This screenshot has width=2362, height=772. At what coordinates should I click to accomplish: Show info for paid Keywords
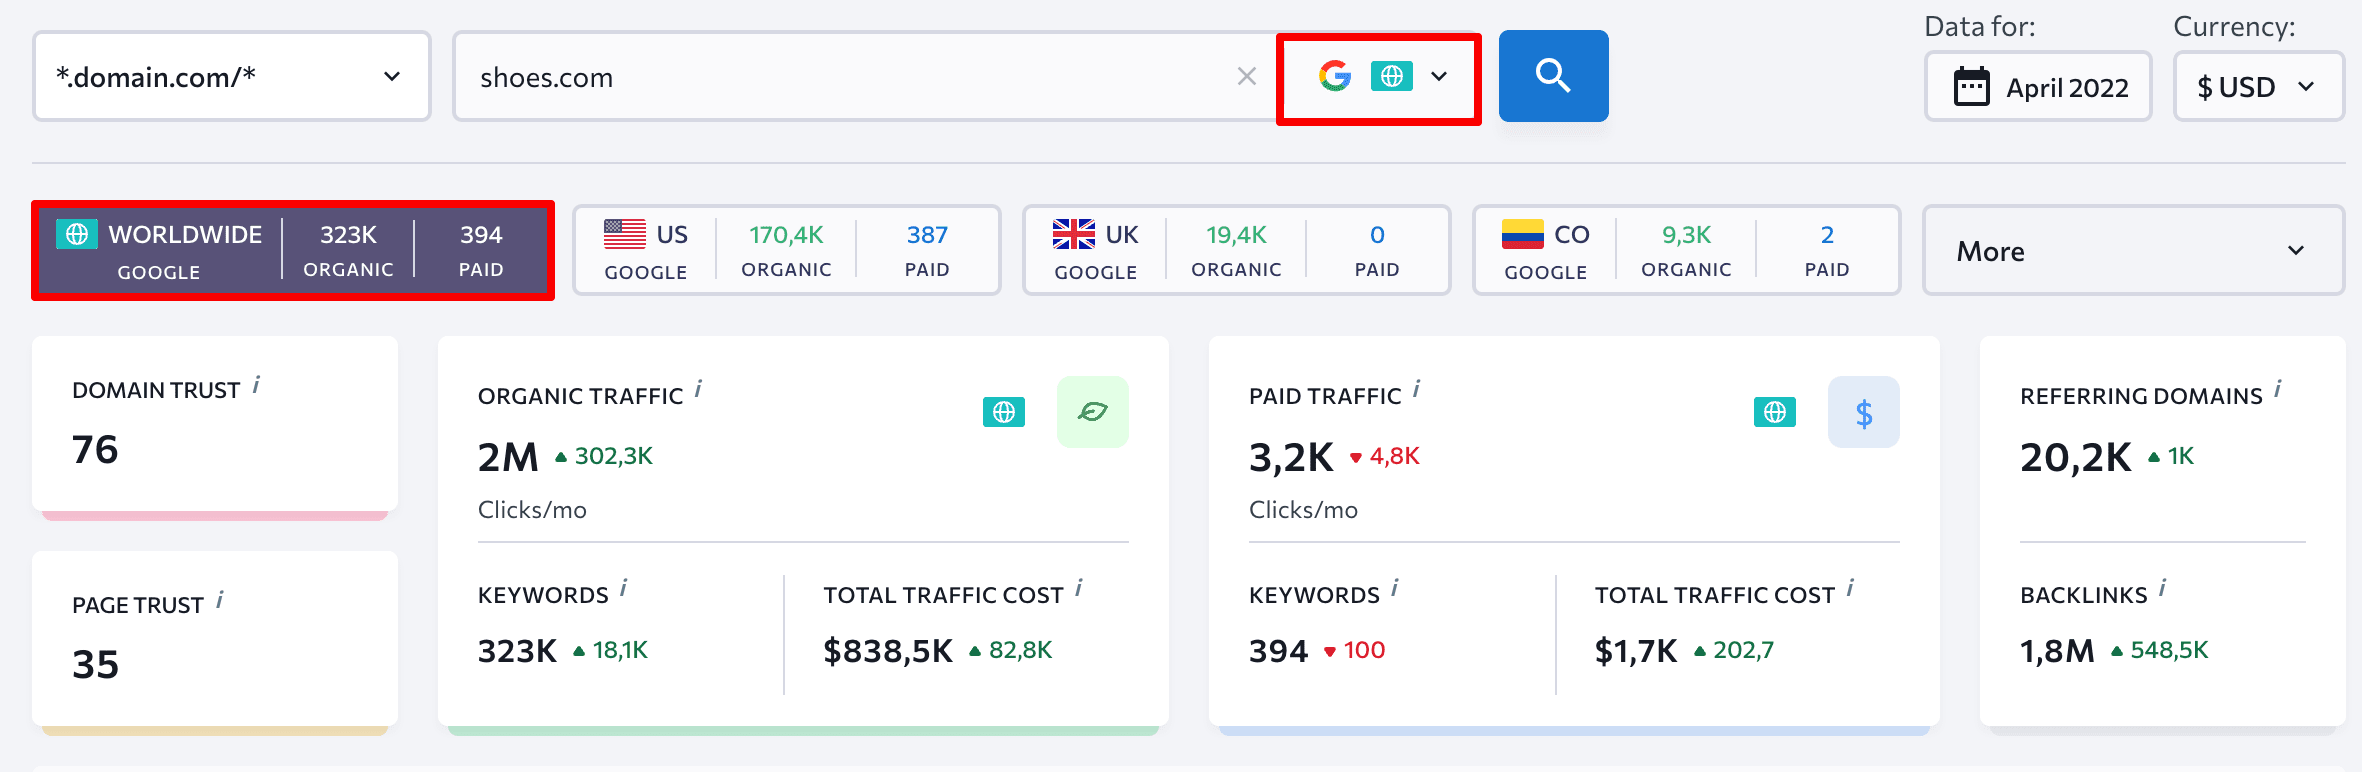point(1395,588)
